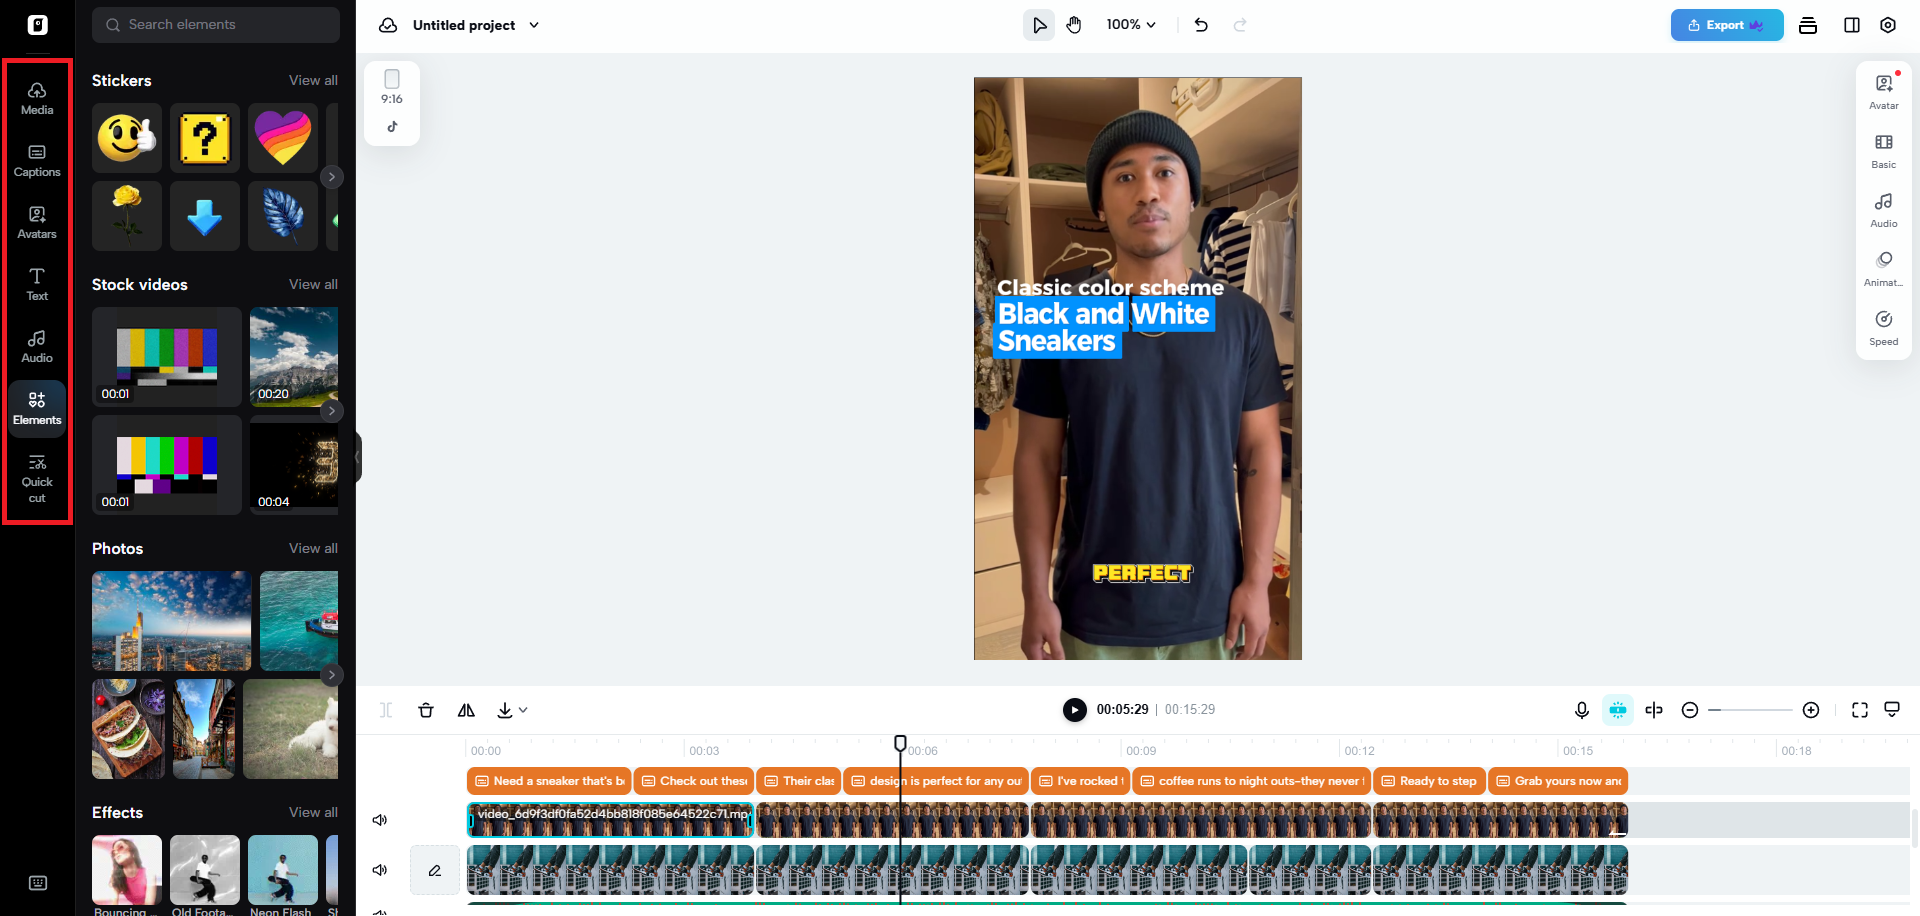This screenshot has width=1920, height=916.
Task: Toggle the auto-captions AI feature
Action: tap(1617, 710)
